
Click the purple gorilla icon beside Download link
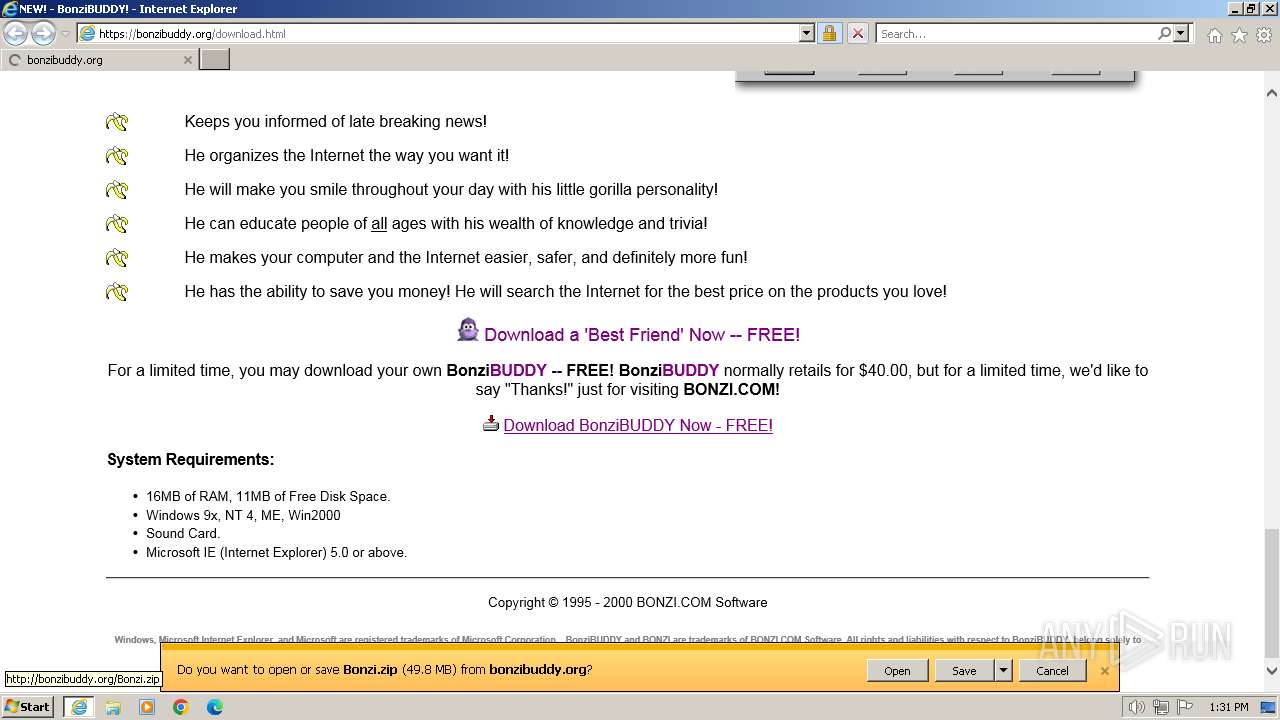click(468, 331)
